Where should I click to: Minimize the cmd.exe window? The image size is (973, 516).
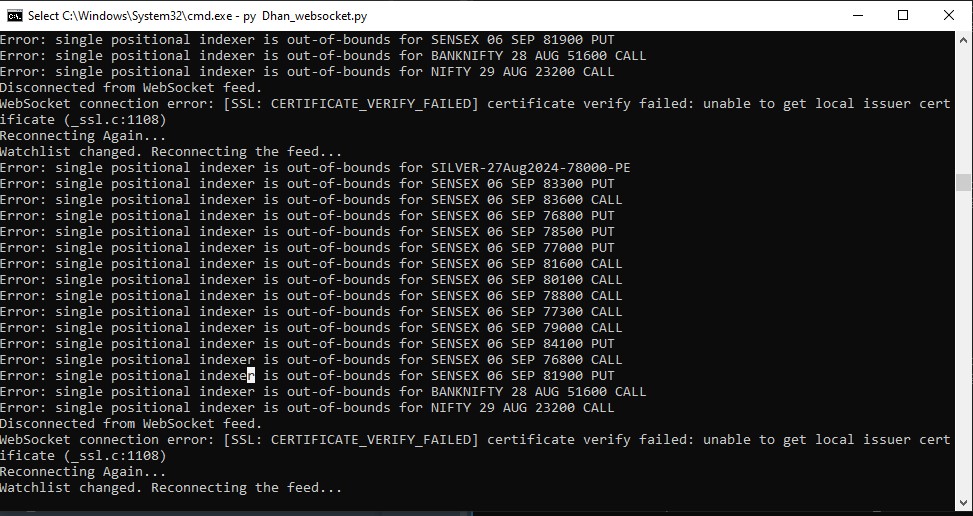tap(858, 16)
